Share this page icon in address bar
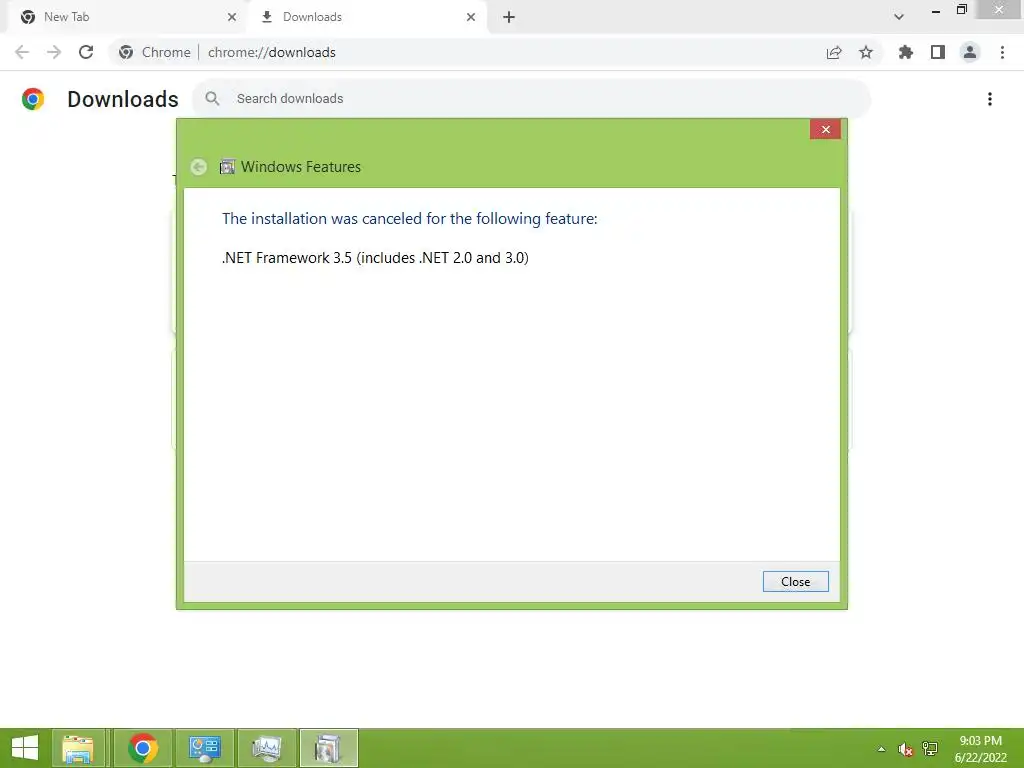 tap(834, 52)
